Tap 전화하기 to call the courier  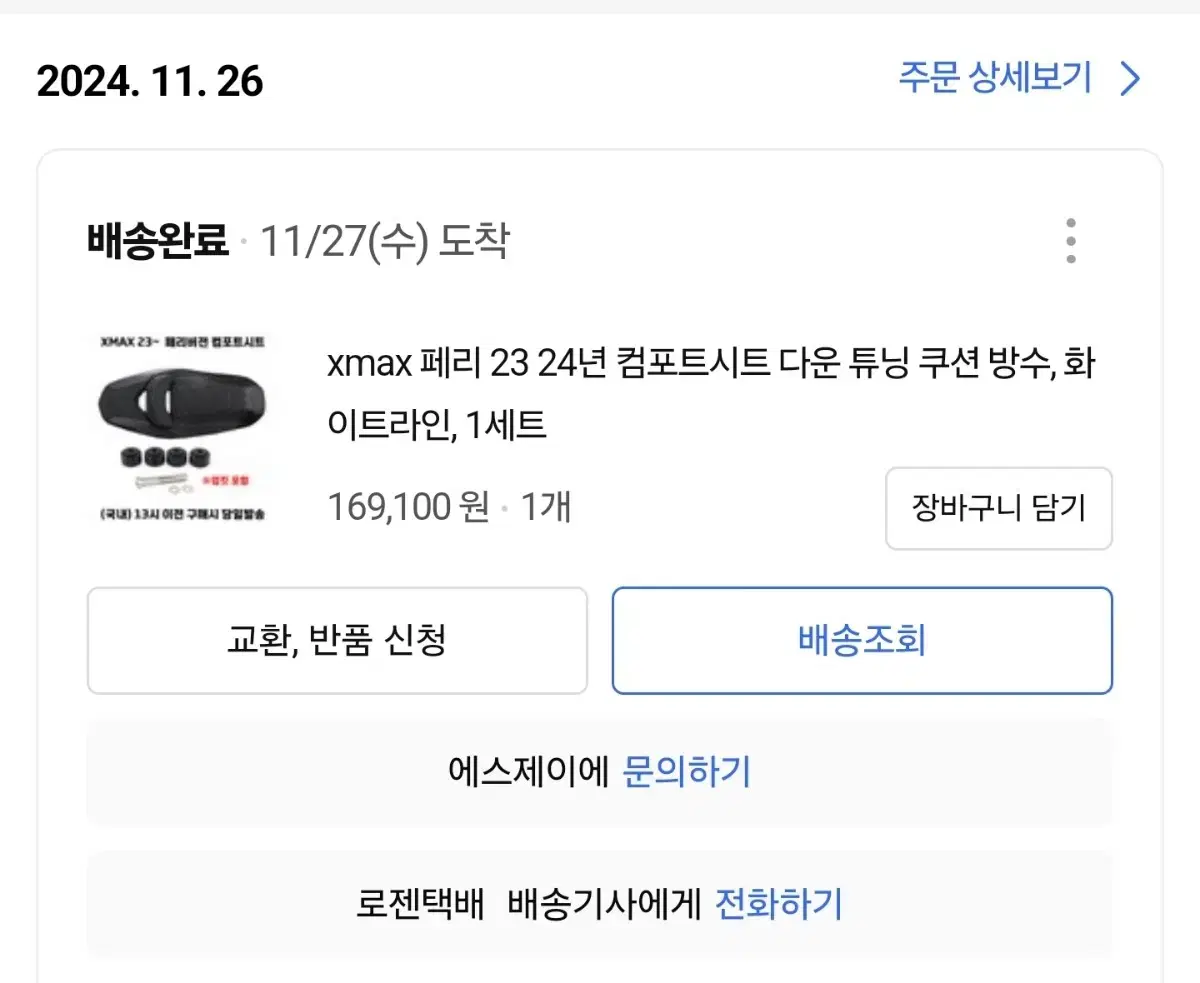779,904
